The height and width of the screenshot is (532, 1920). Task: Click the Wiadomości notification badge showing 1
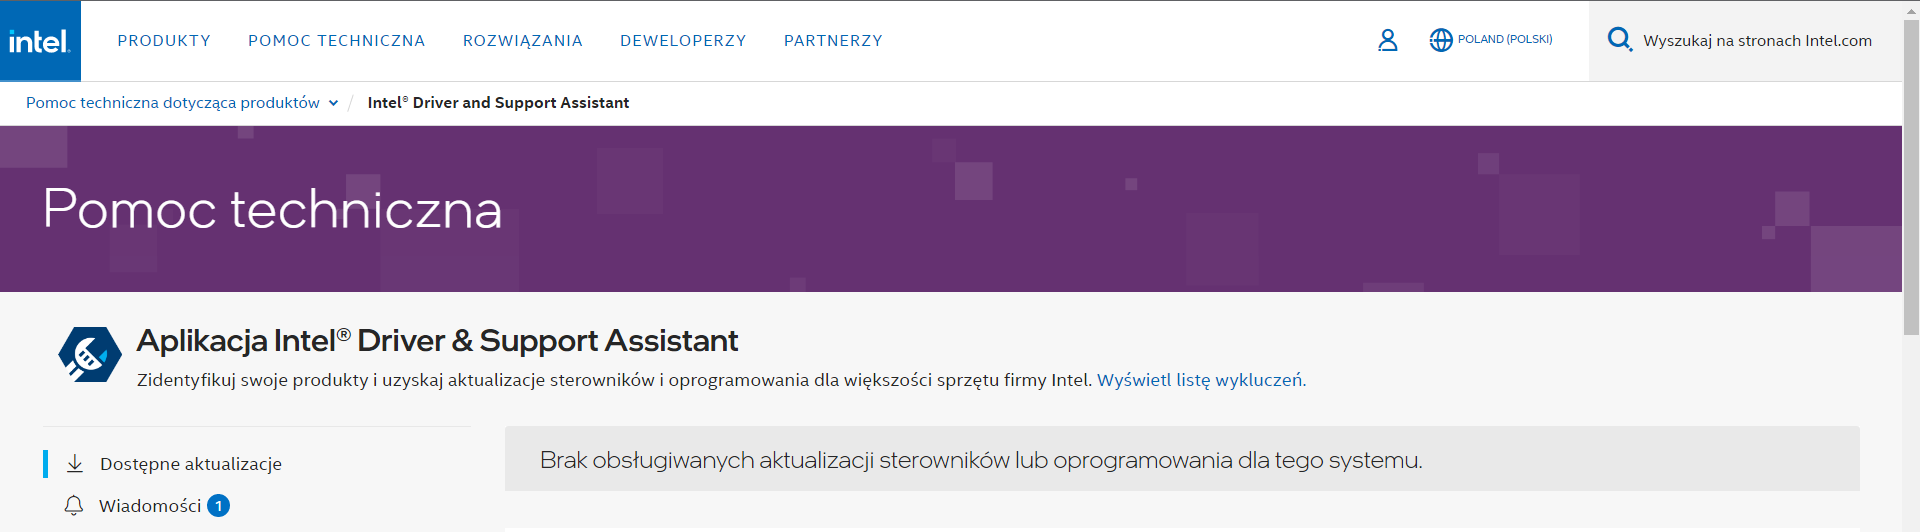(218, 506)
